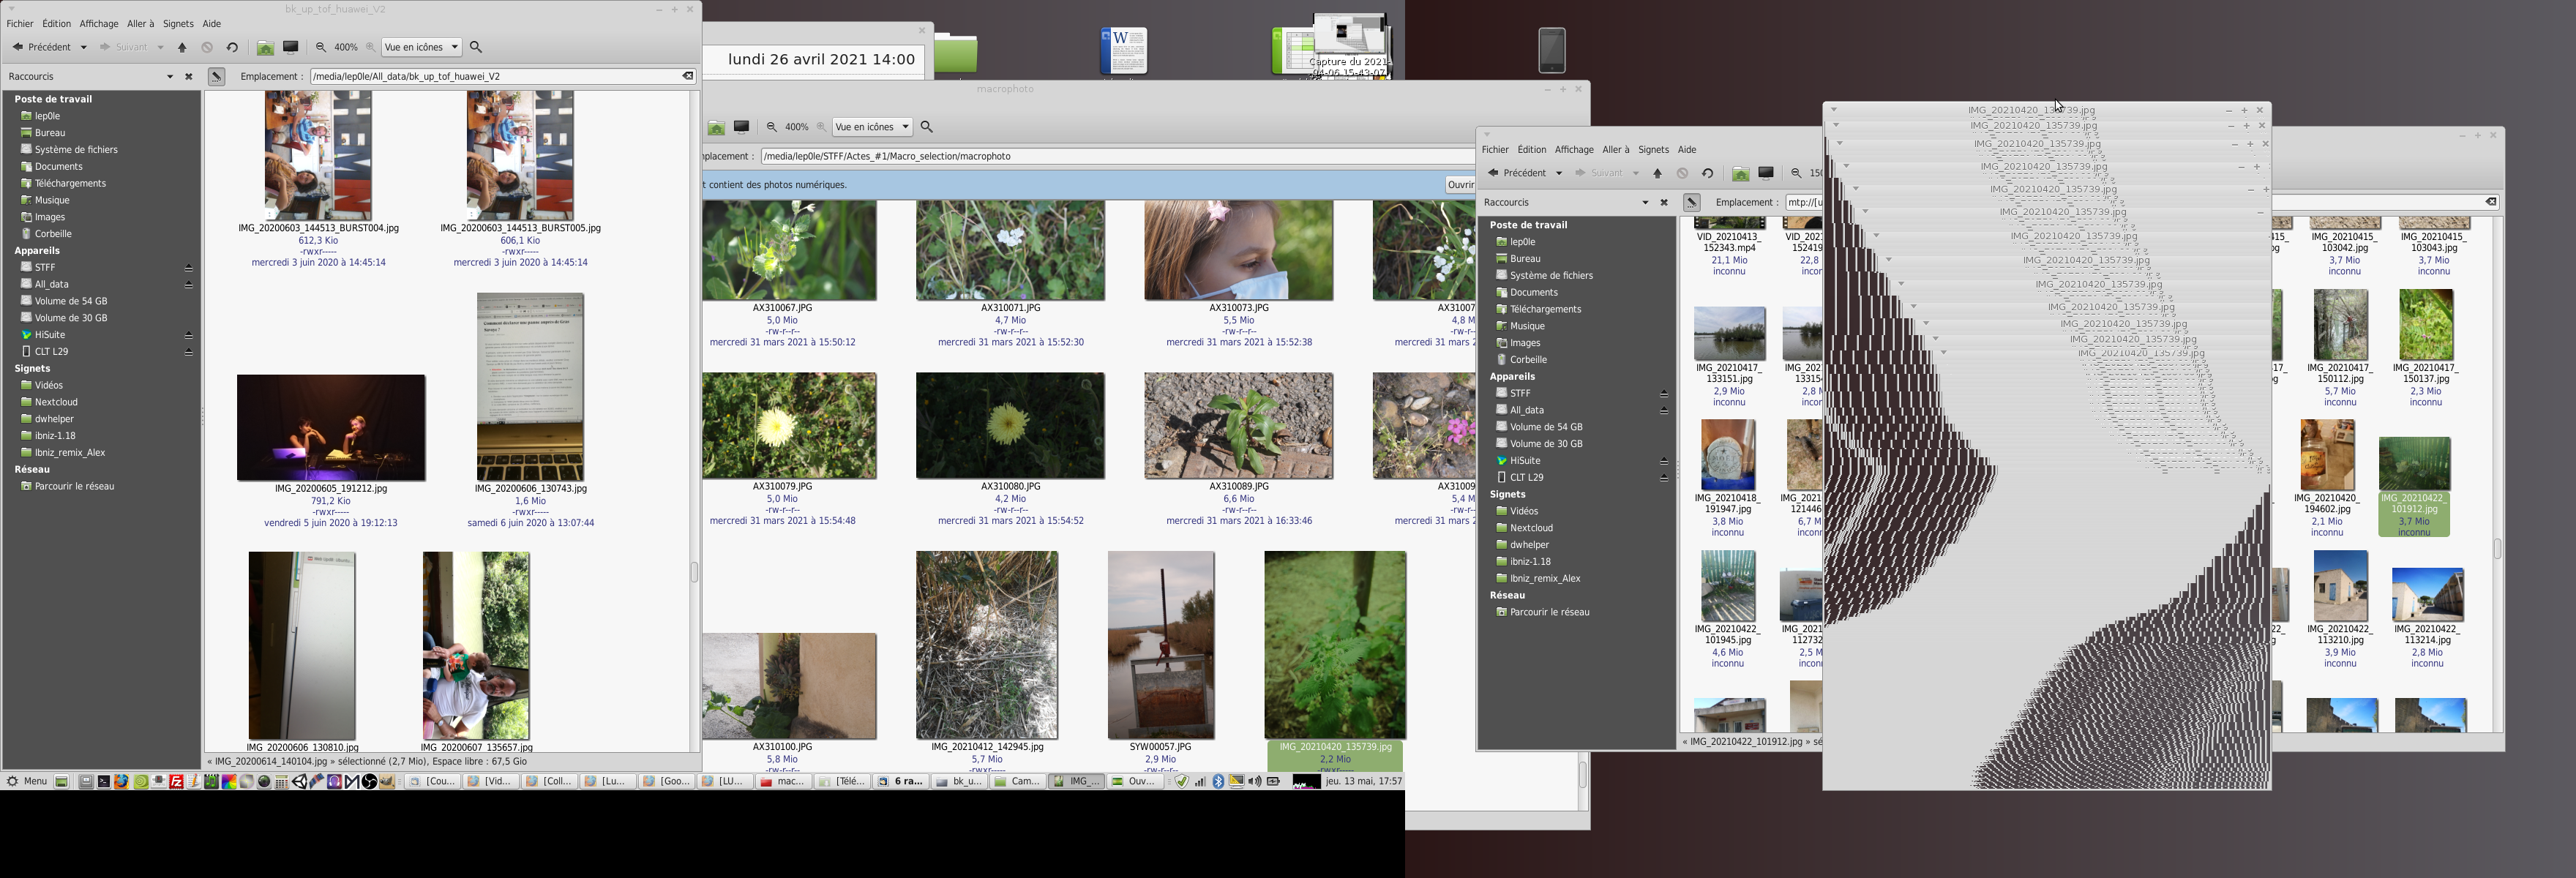The width and height of the screenshot is (2576, 878).
Task: Close the Raccourcis side pane in left window
Action: point(188,76)
